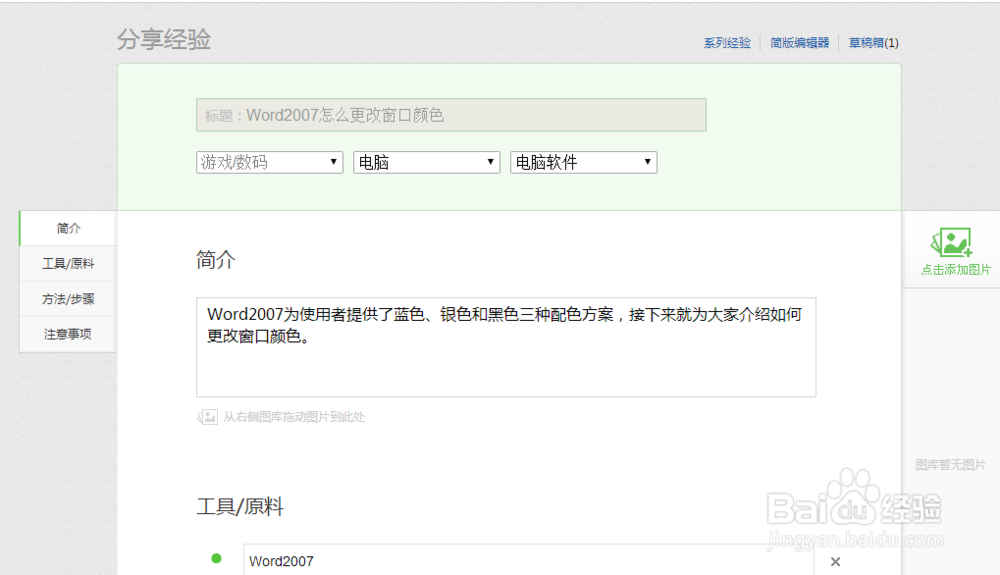Click the 分享经验 page heading

[164, 40]
